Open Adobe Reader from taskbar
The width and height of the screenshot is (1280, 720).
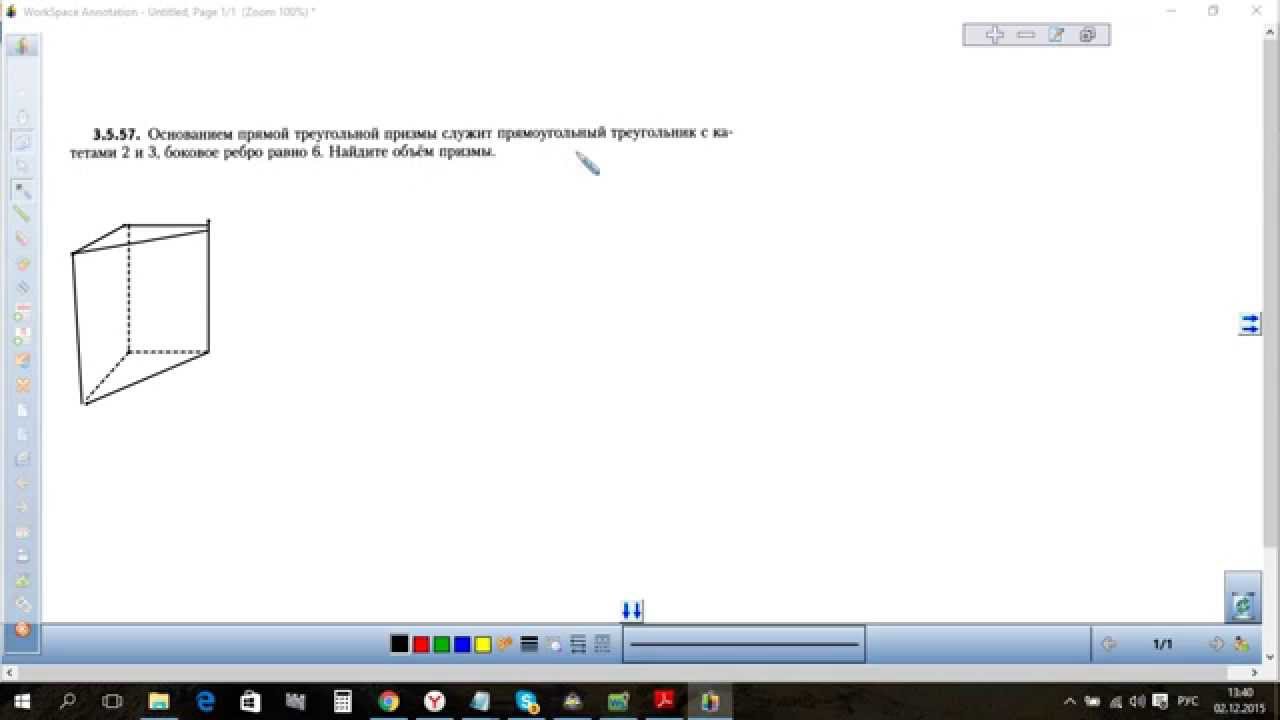pos(664,701)
